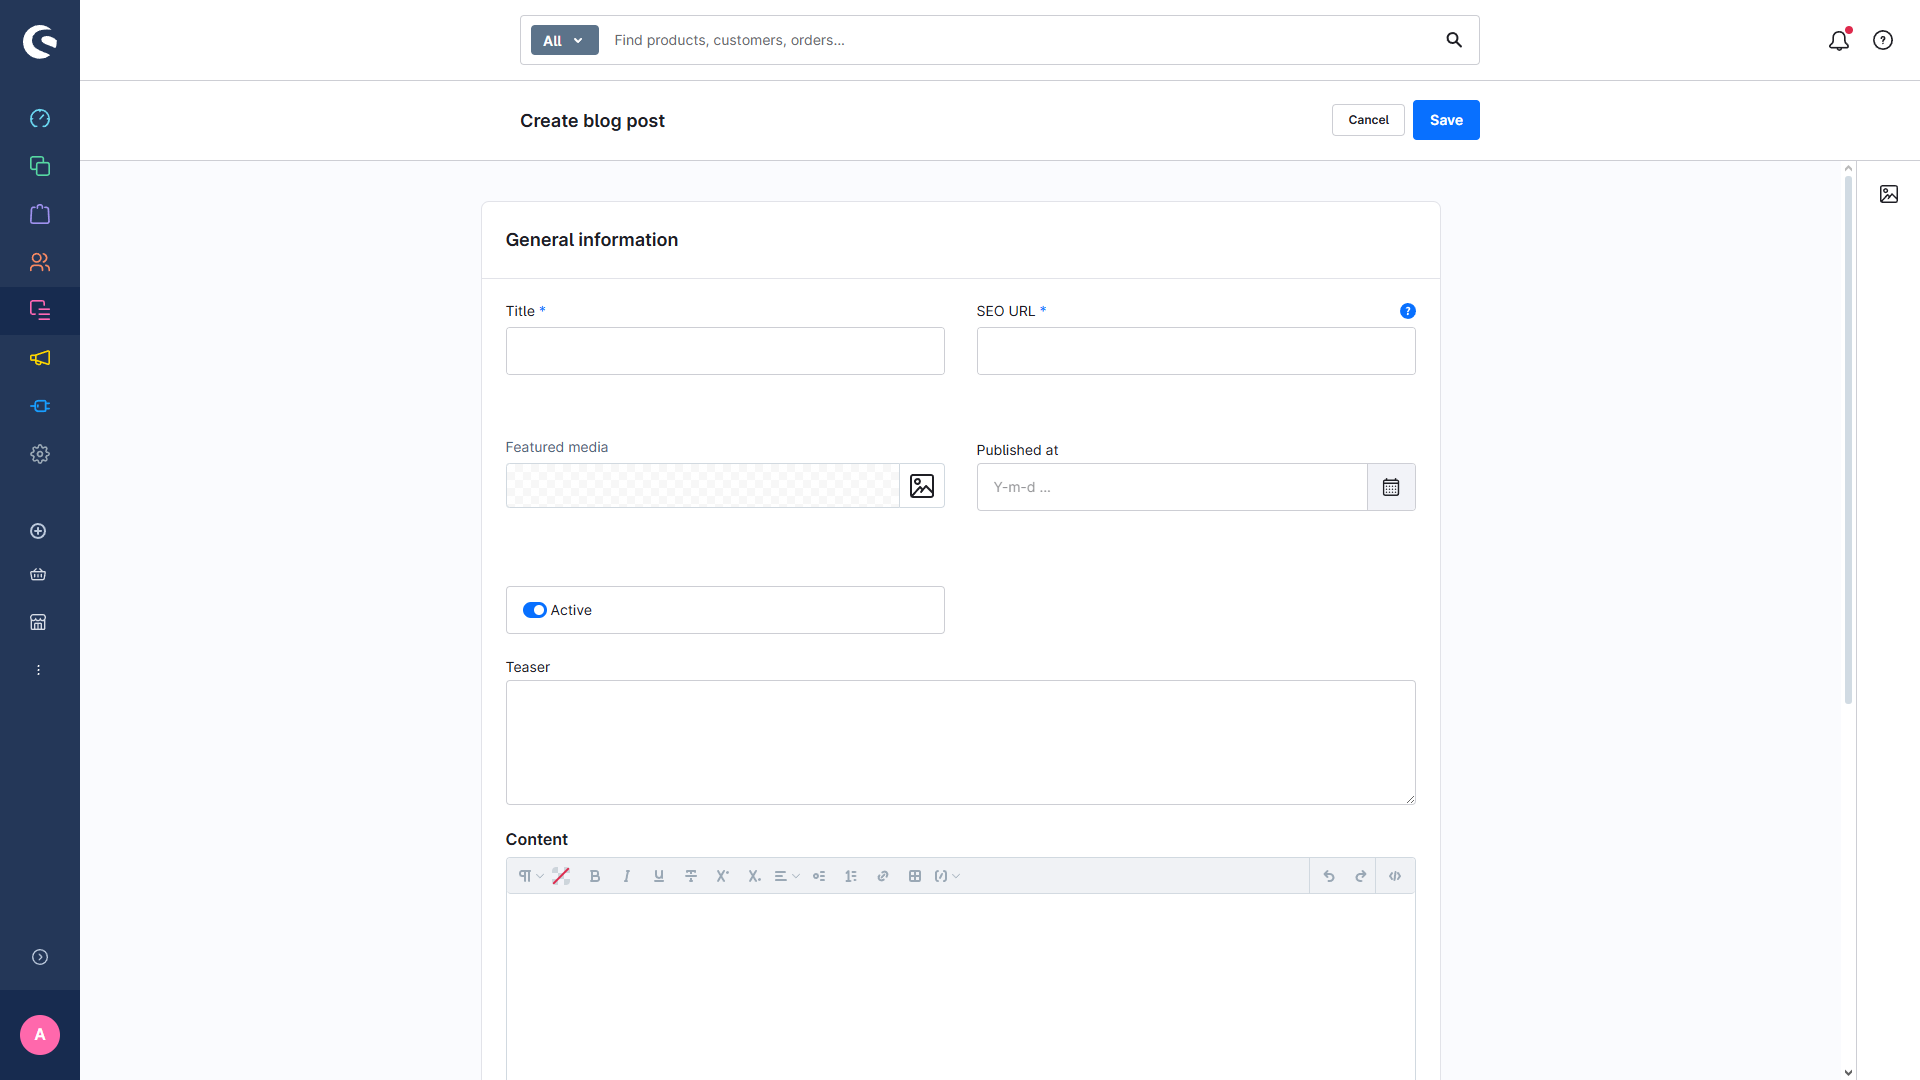Toggle the Active switch off
This screenshot has width=1920, height=1080.
pyautogui.click(x=535, y=610)
